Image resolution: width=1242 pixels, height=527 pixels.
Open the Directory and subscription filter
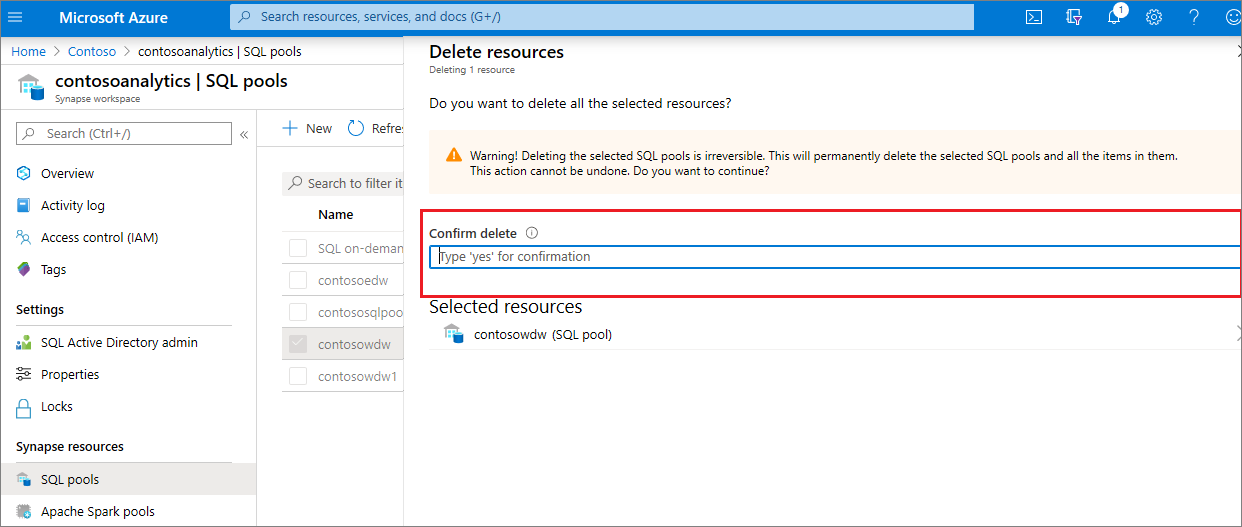coord(1074,17)
